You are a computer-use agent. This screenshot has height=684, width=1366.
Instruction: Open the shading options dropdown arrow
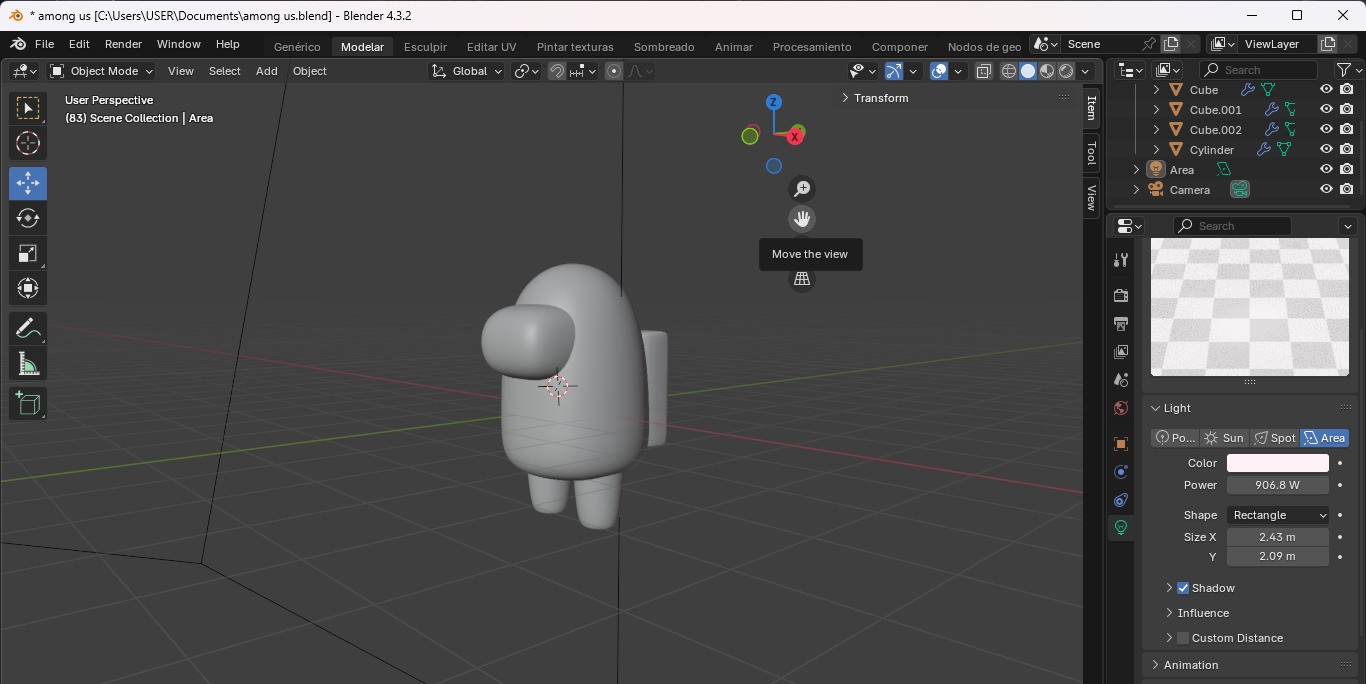[x=1085, y=71]
